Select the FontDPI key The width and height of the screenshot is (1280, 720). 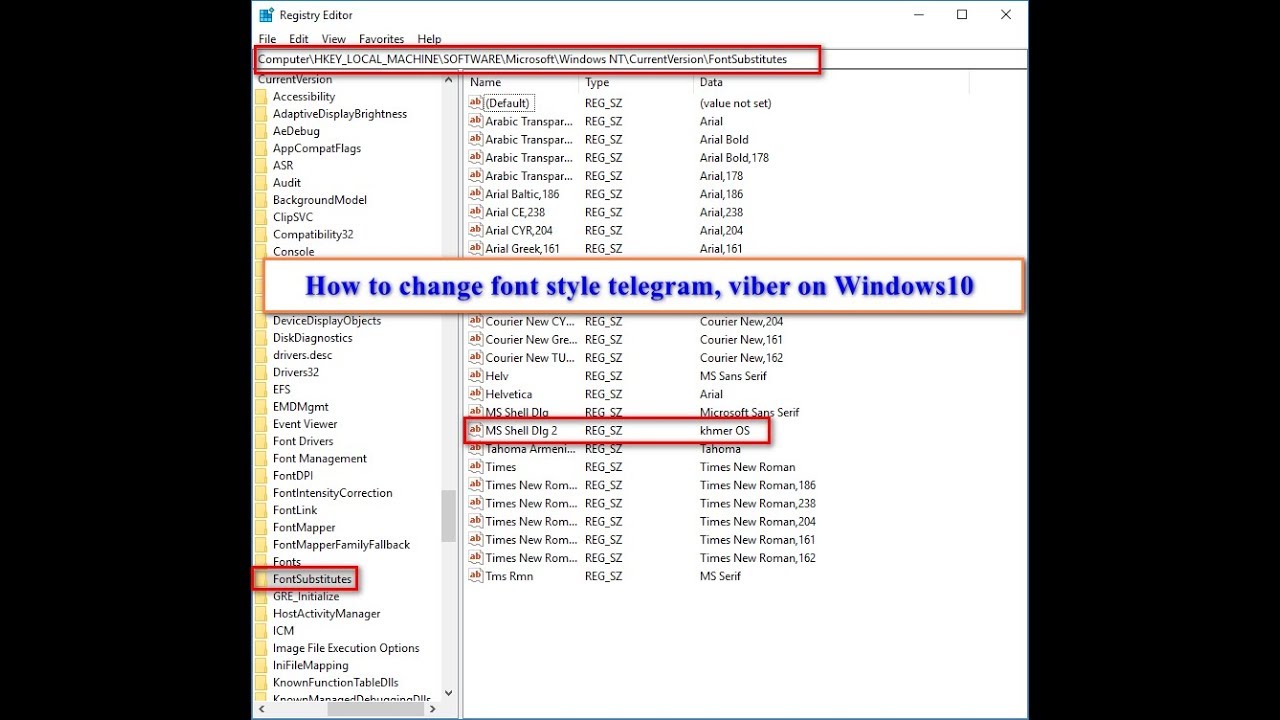[293, 476]
